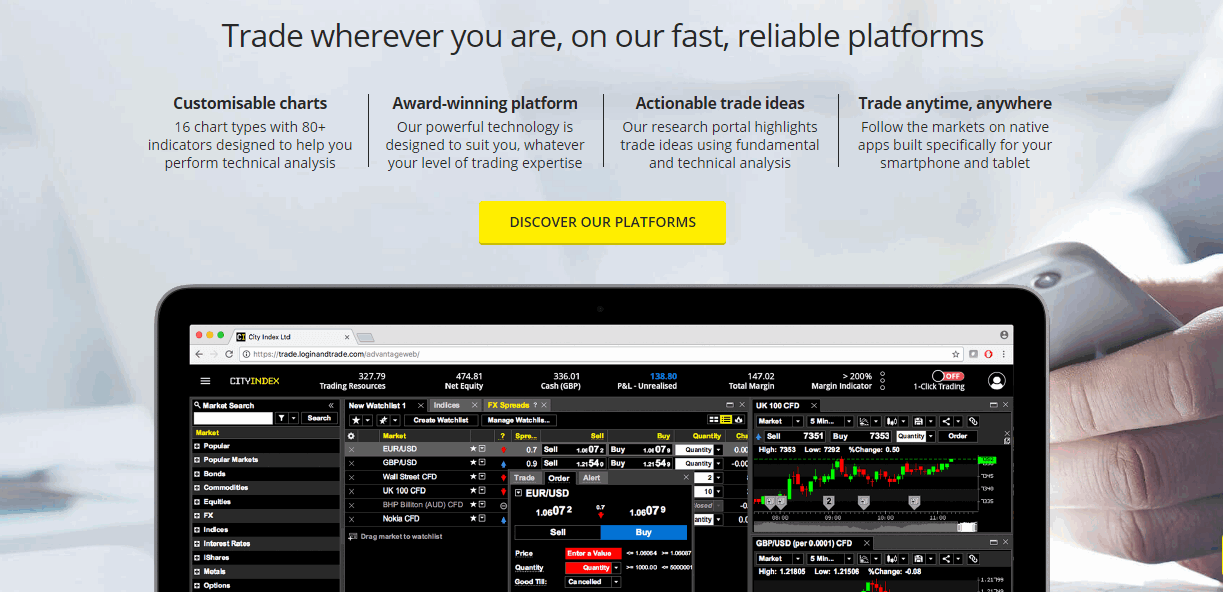This screenshot has height=592, width=1223.
Task: Switch watchlist to list view icon
Action: [x=726, y=420]
